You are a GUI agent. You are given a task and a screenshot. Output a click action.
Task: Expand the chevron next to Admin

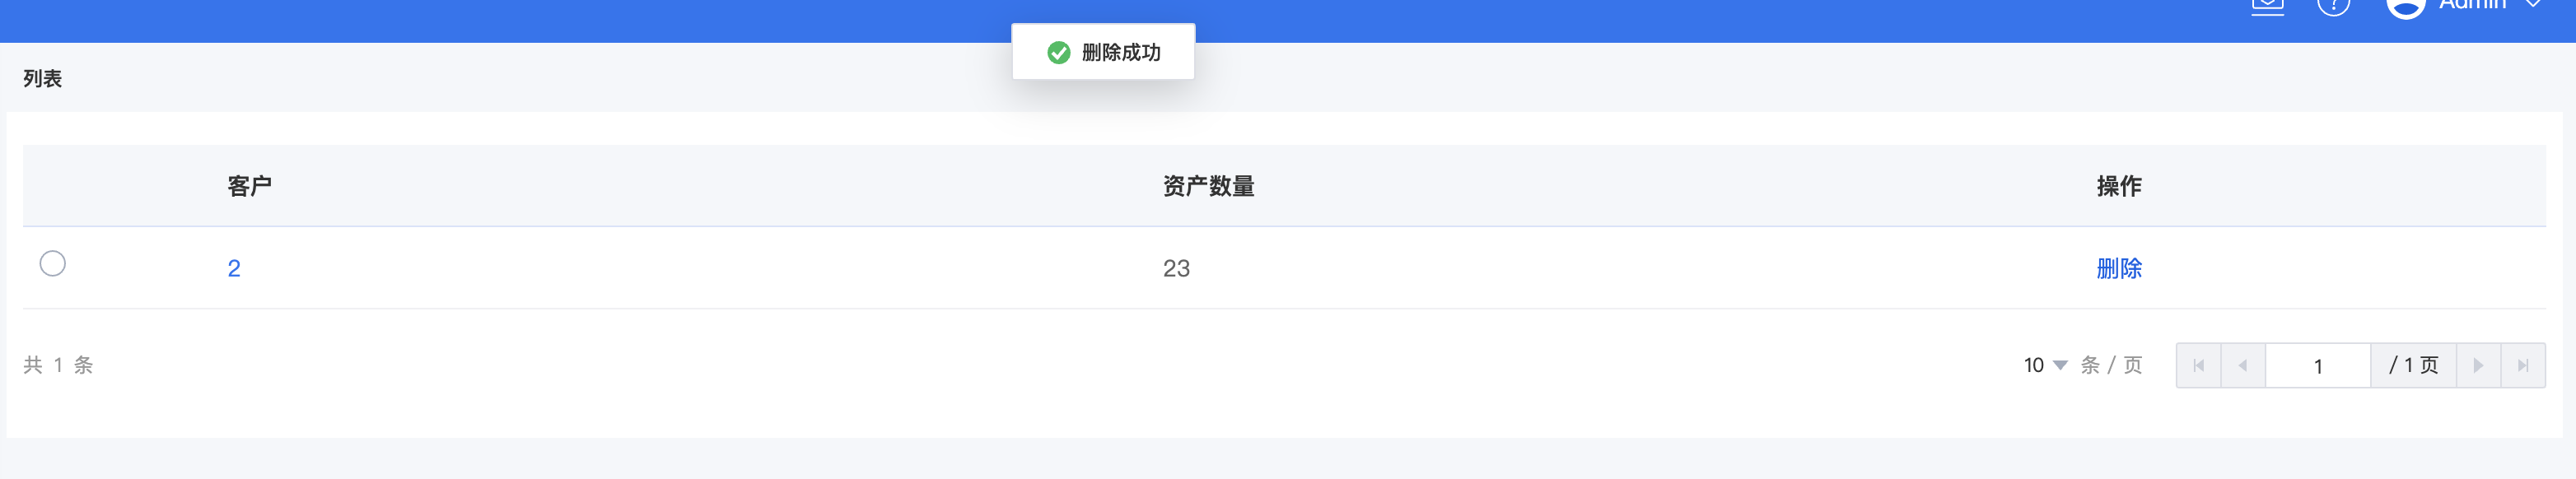click(2533, 4)
